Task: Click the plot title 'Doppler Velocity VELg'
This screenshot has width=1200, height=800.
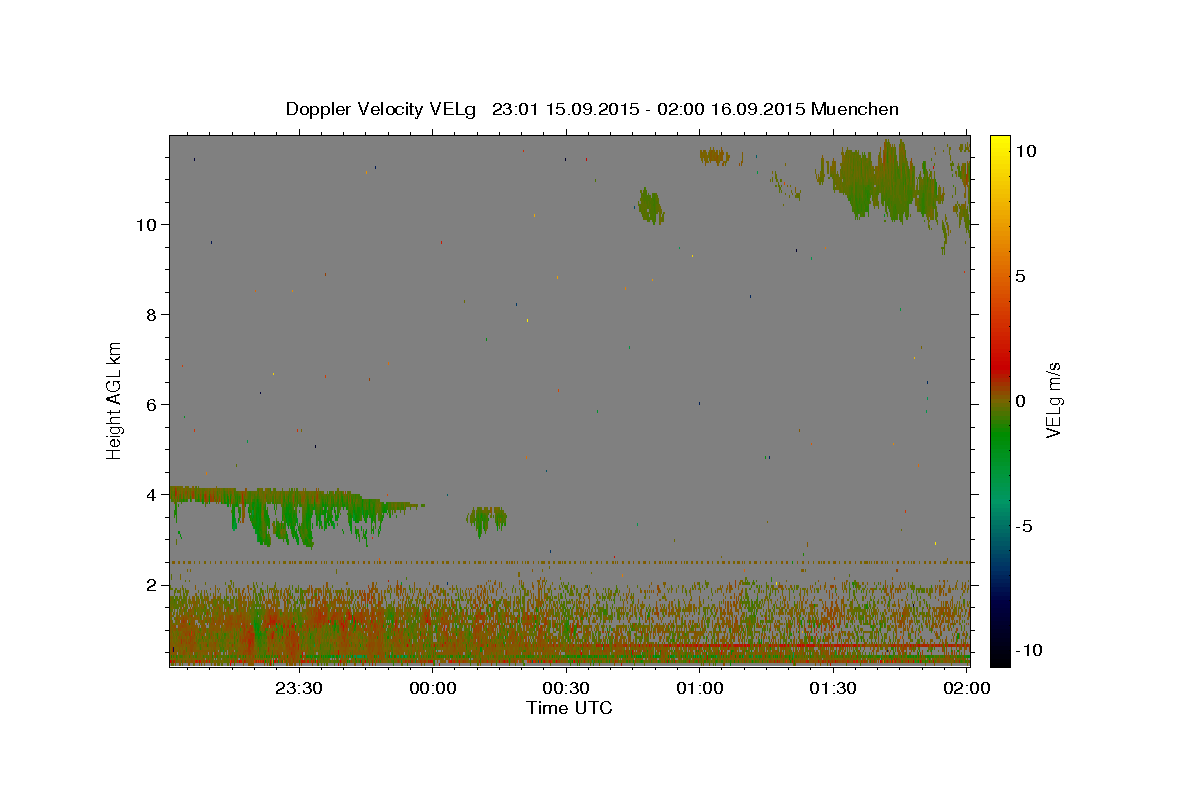Action: click(x=383, y=109)
